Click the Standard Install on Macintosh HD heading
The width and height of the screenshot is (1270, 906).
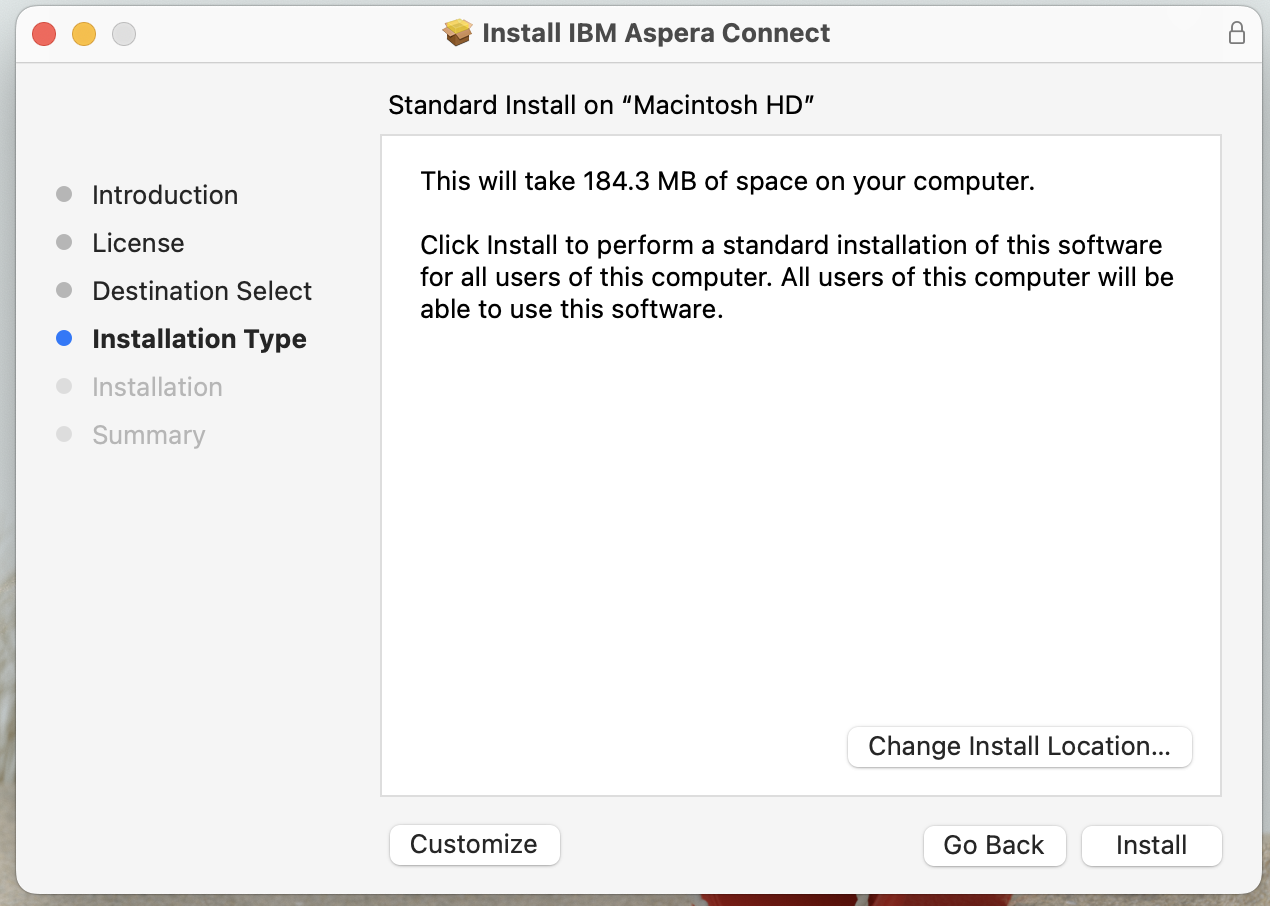pos(601,105)
